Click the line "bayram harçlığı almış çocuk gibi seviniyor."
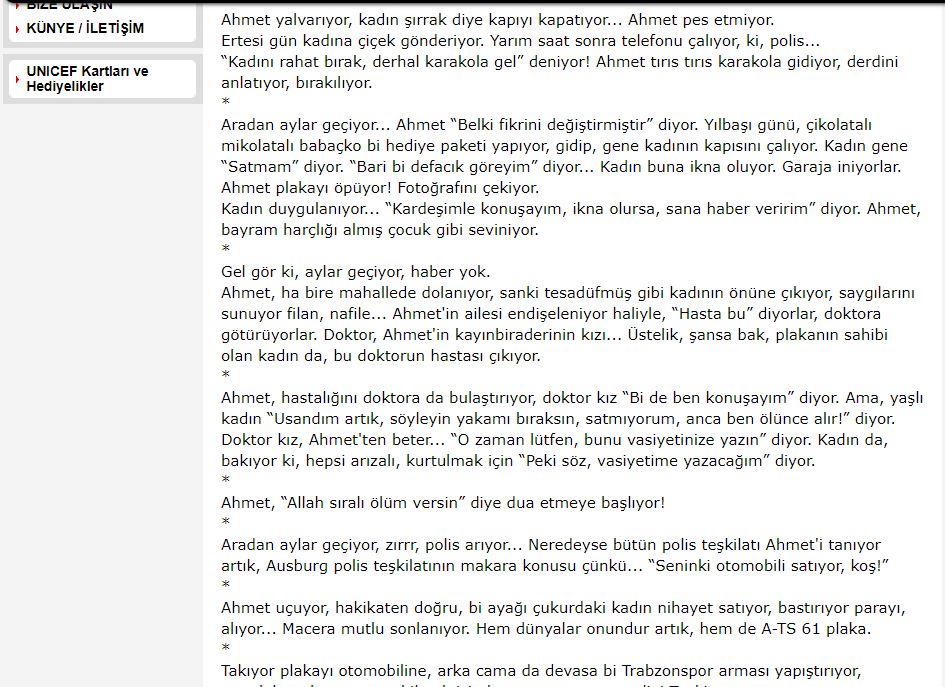The width and height of the screenshot is (945, 687). click(x=380, y=230)
